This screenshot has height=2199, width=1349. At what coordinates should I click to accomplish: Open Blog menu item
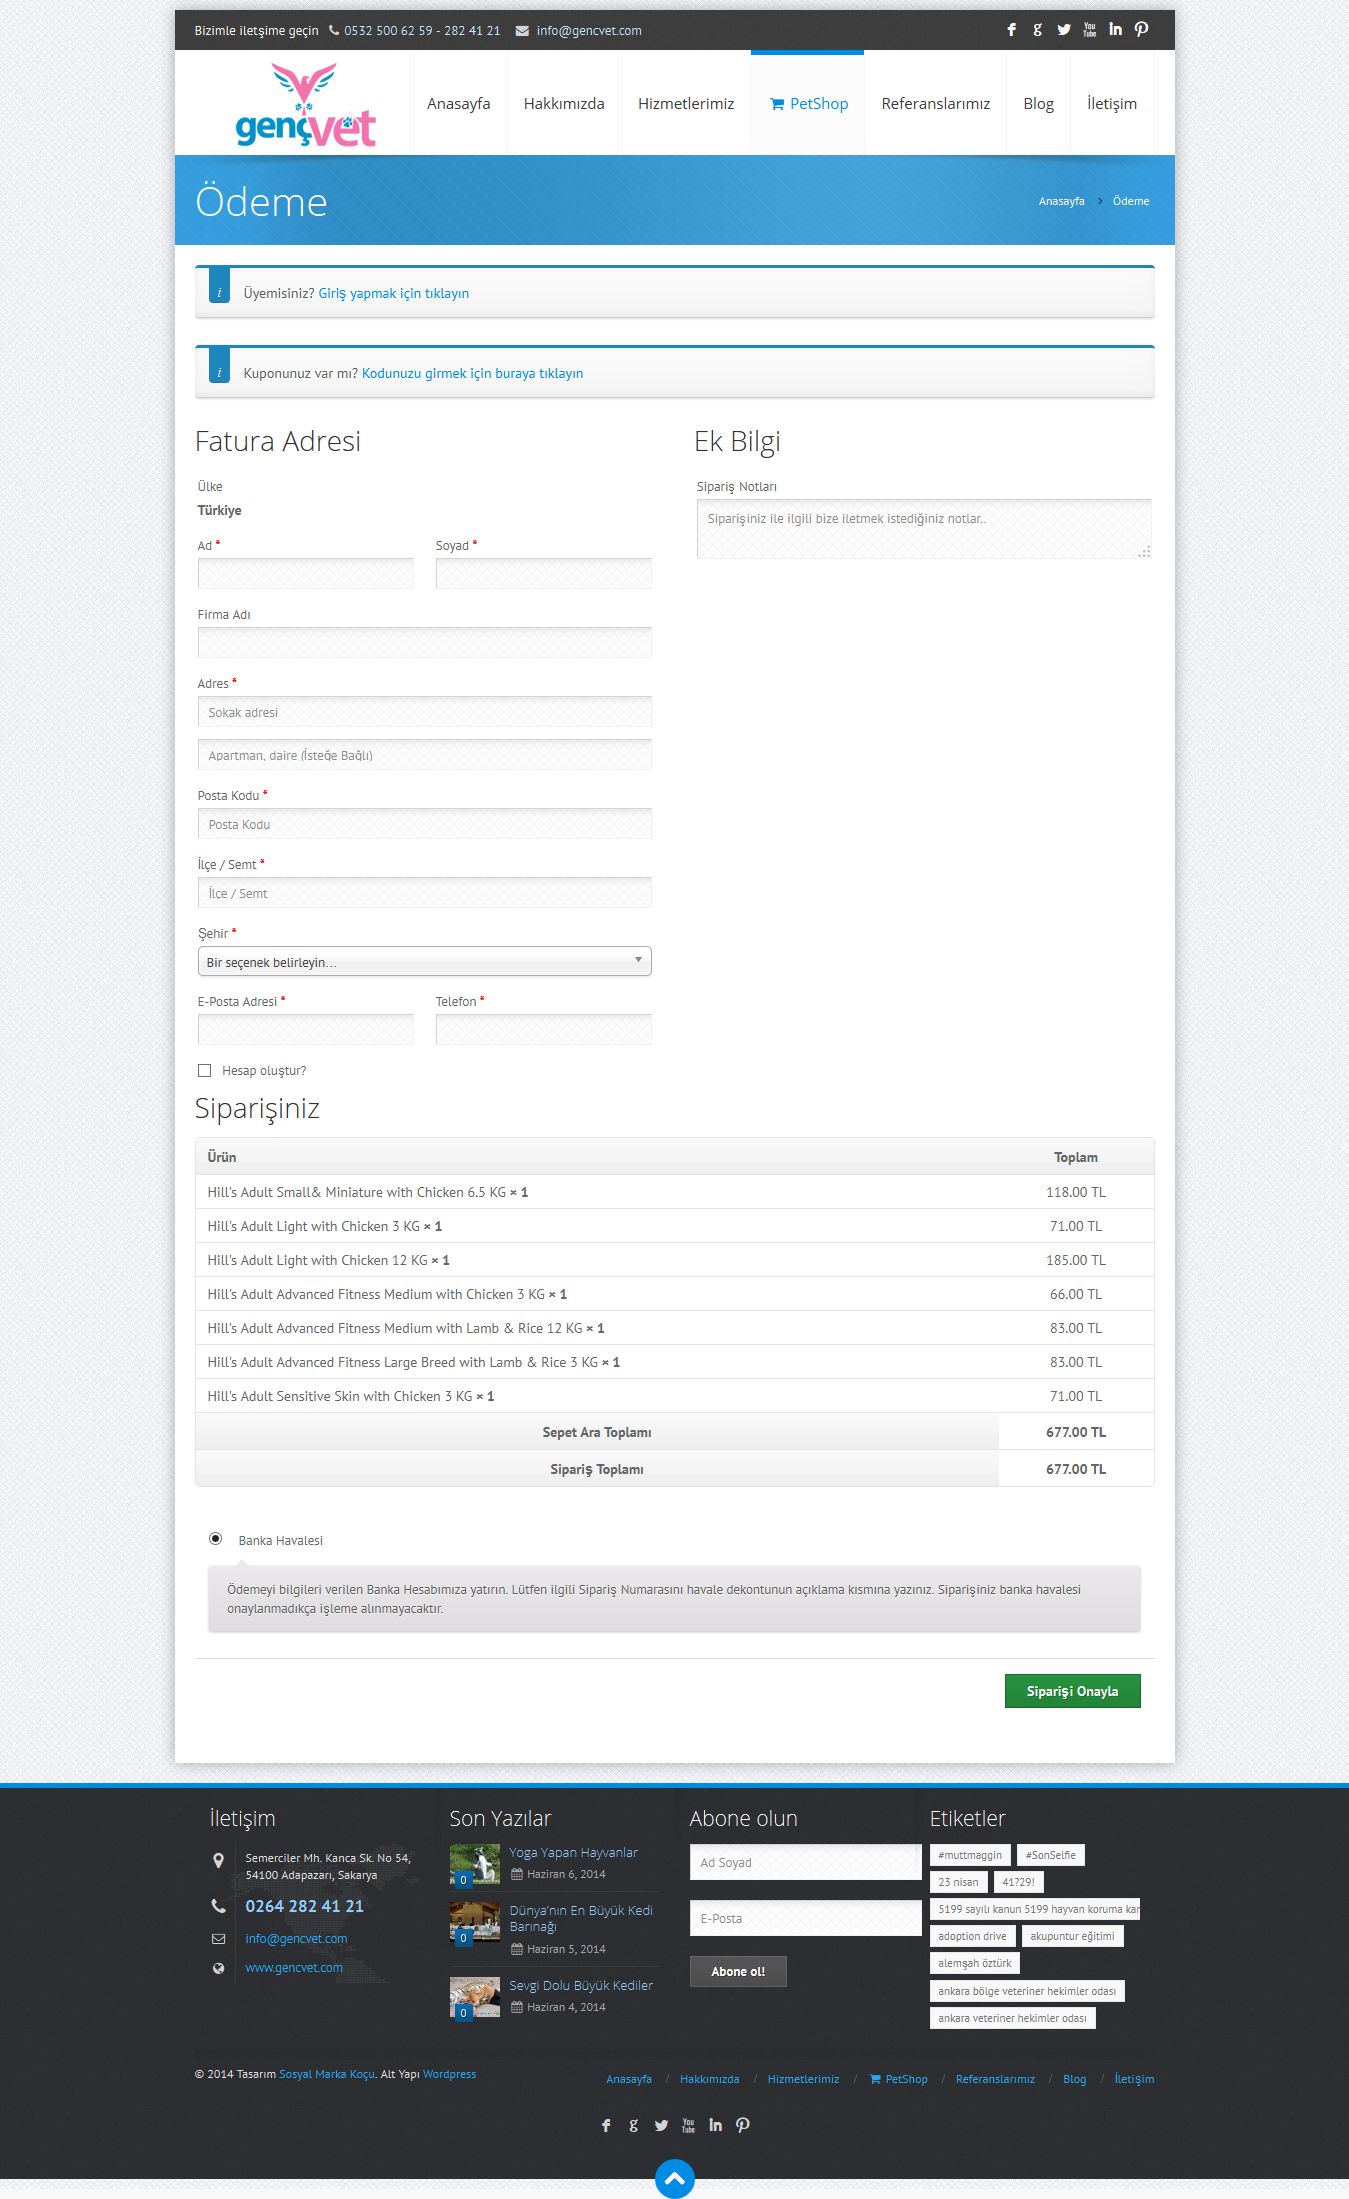[x=1038, y=104]
